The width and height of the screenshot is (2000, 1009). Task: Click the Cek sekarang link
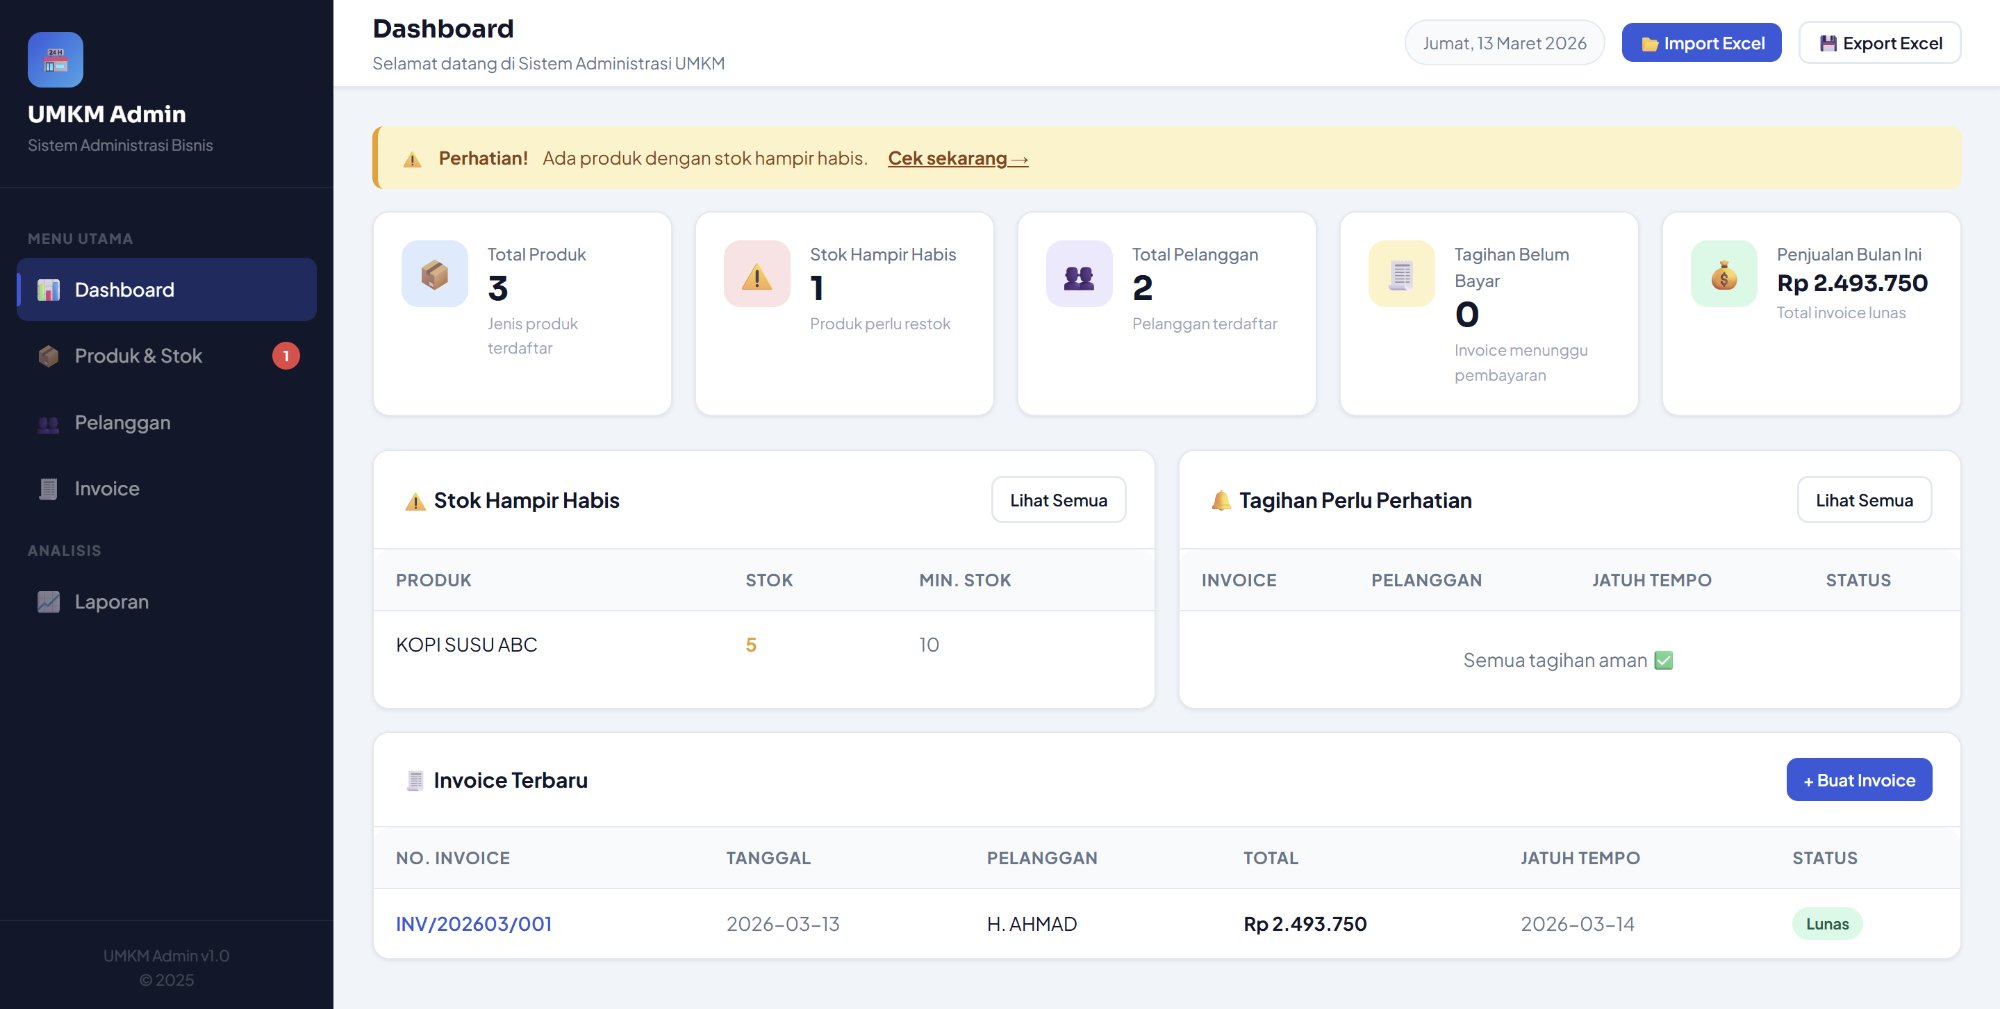tap(957, 158)
